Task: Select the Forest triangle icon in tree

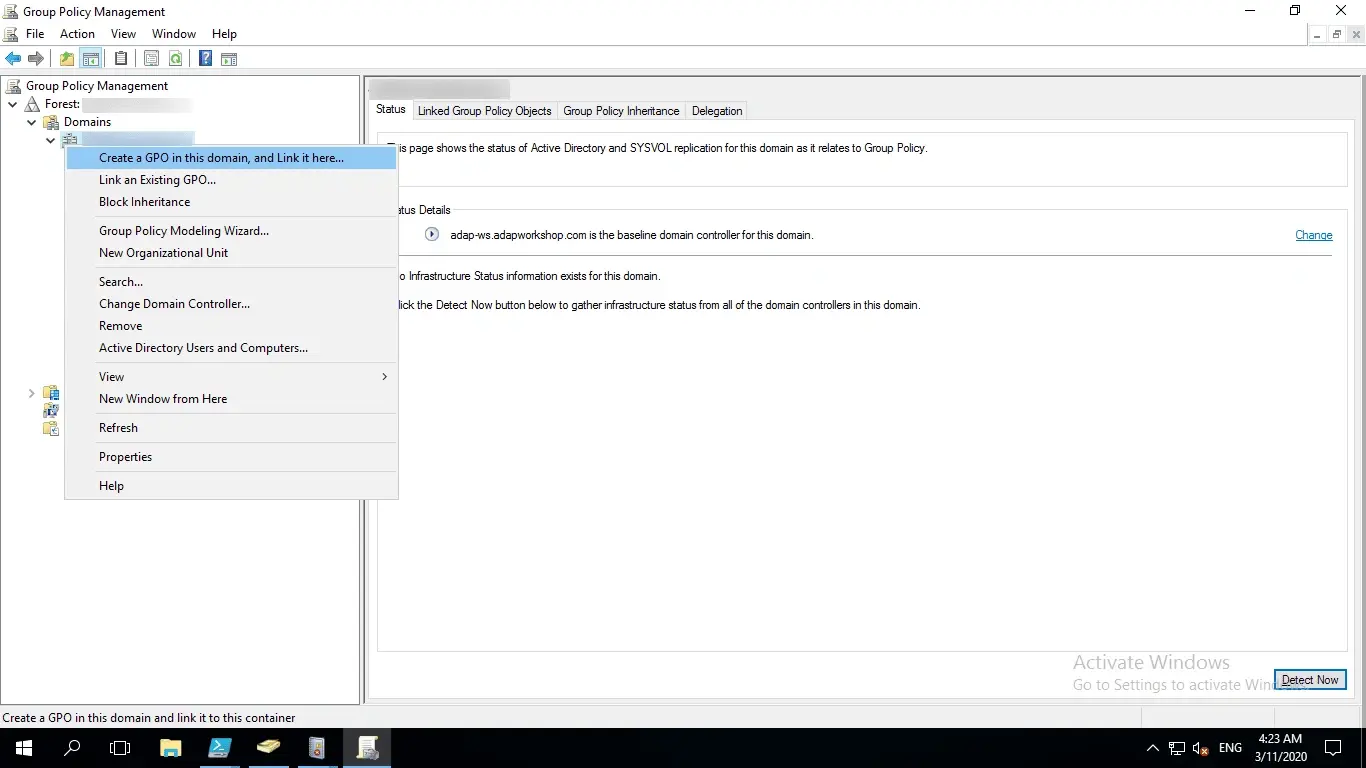Action: (33, 104)
